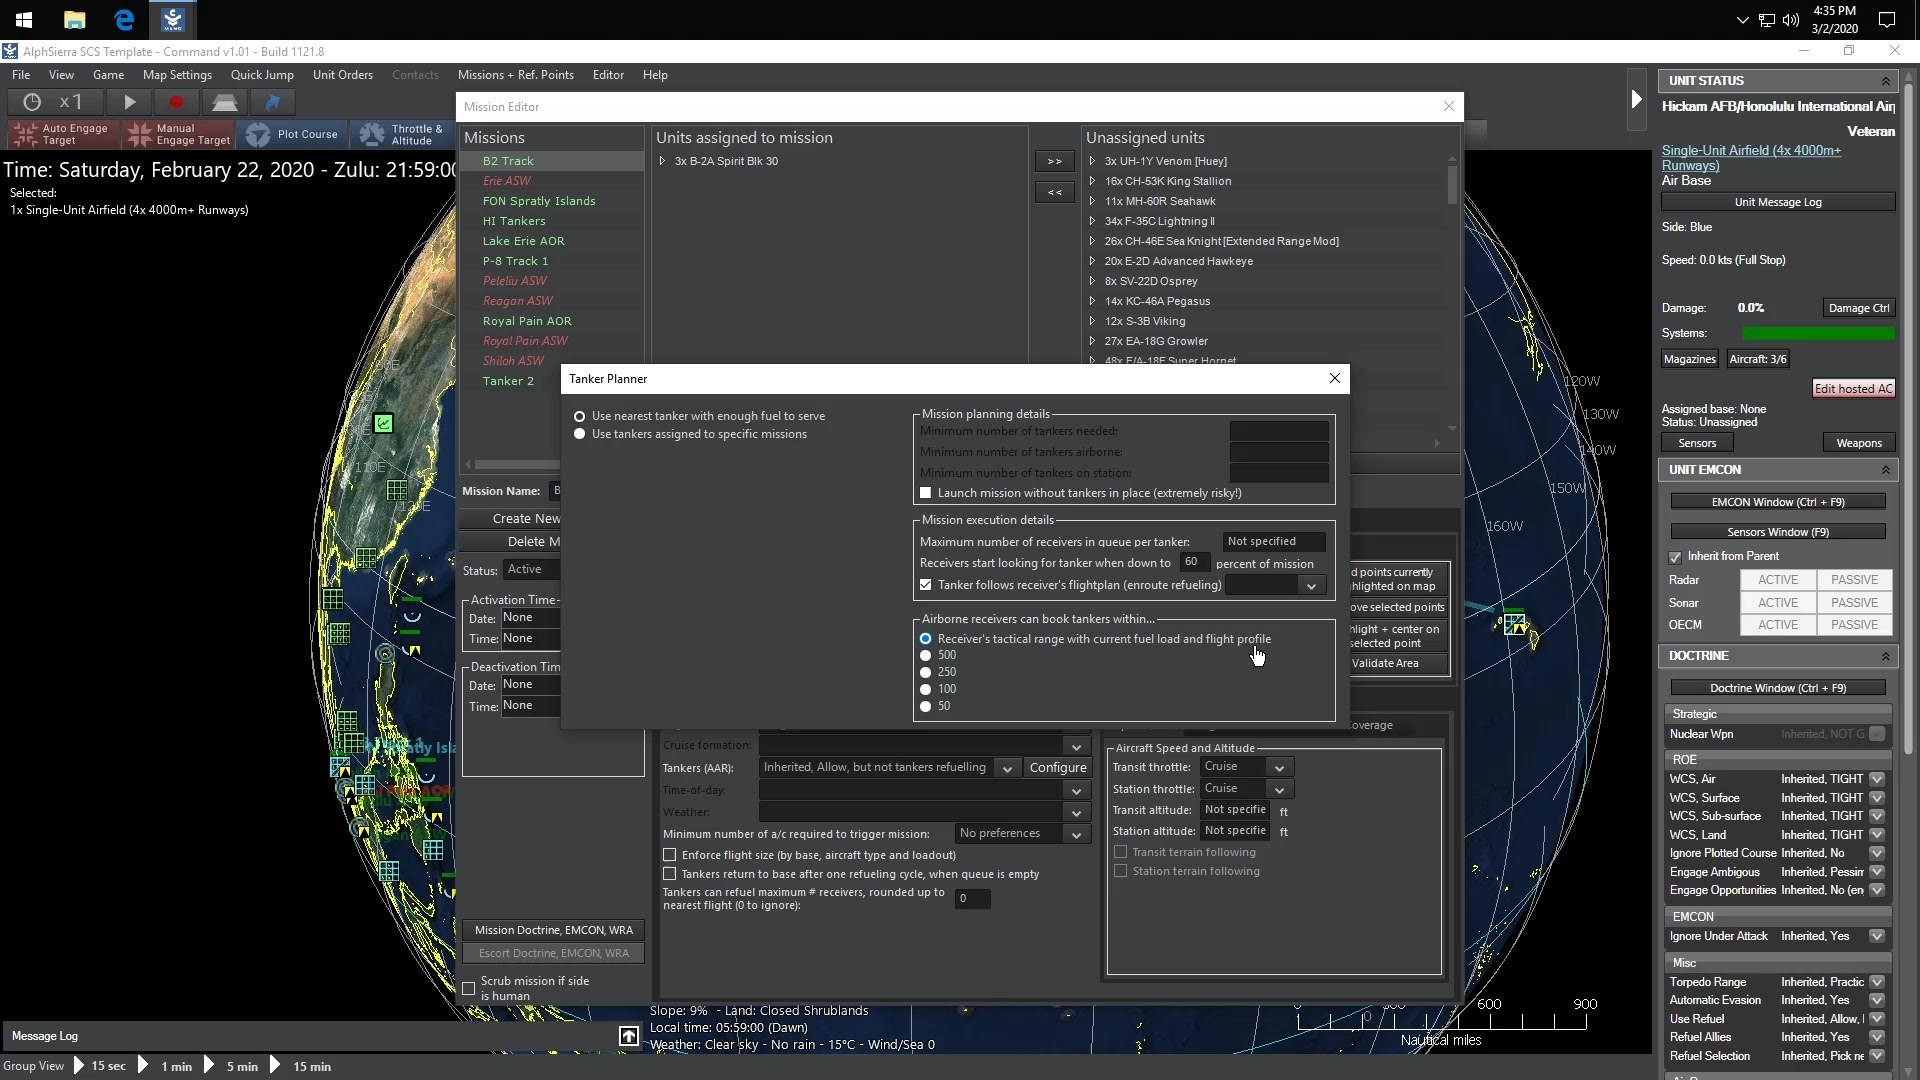Toggle tanker follows receiver's flightplan checkbox

click(926, 585)
